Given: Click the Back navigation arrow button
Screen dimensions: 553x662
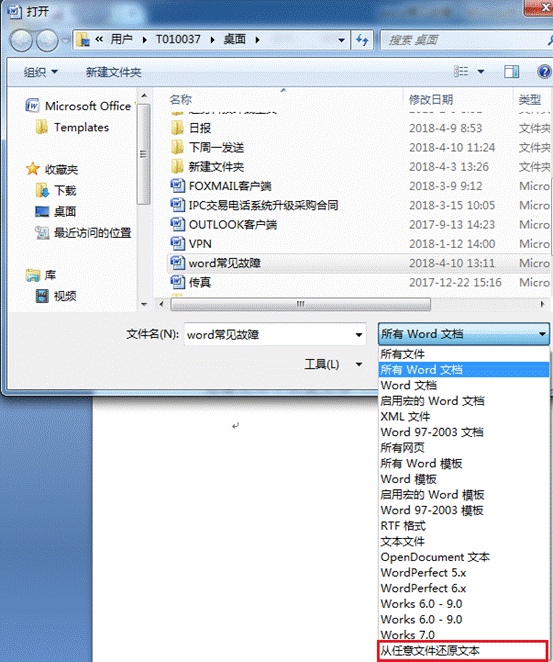Looking at the screenshot, I should coord(21,41).
